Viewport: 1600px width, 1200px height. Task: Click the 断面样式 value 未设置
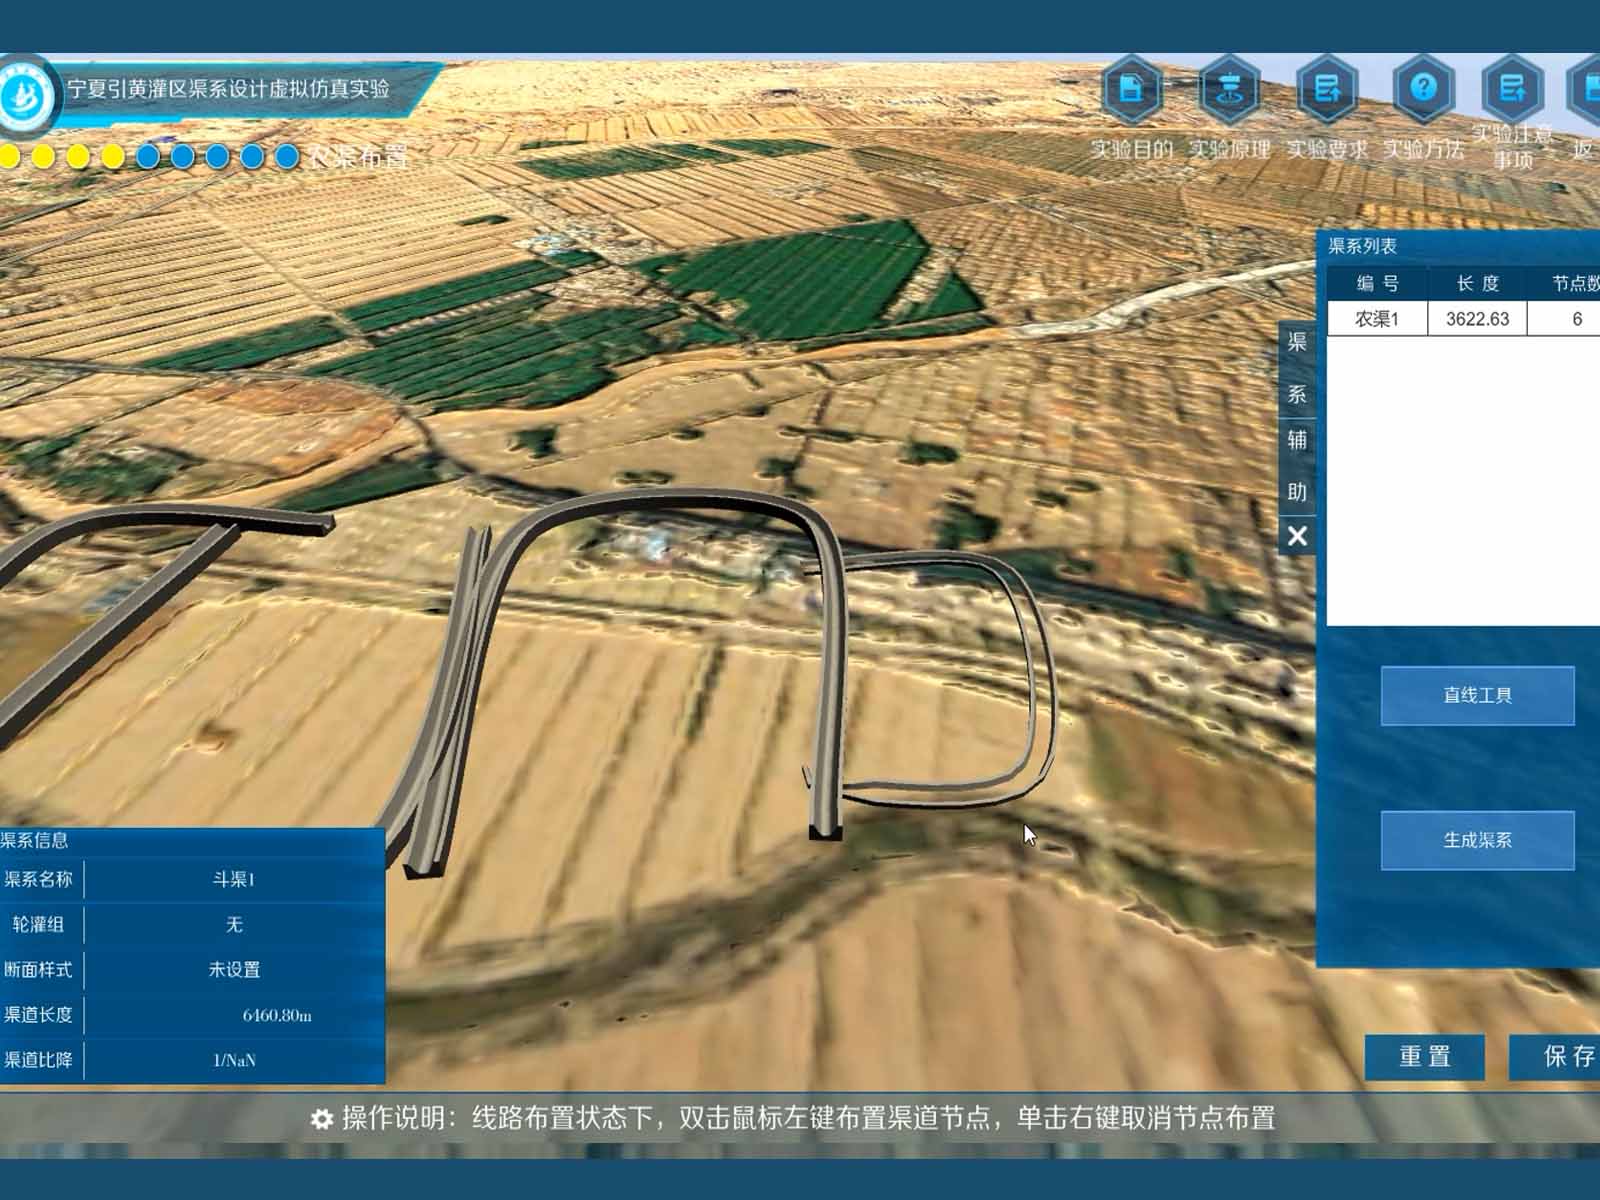[x=234, y=970]
